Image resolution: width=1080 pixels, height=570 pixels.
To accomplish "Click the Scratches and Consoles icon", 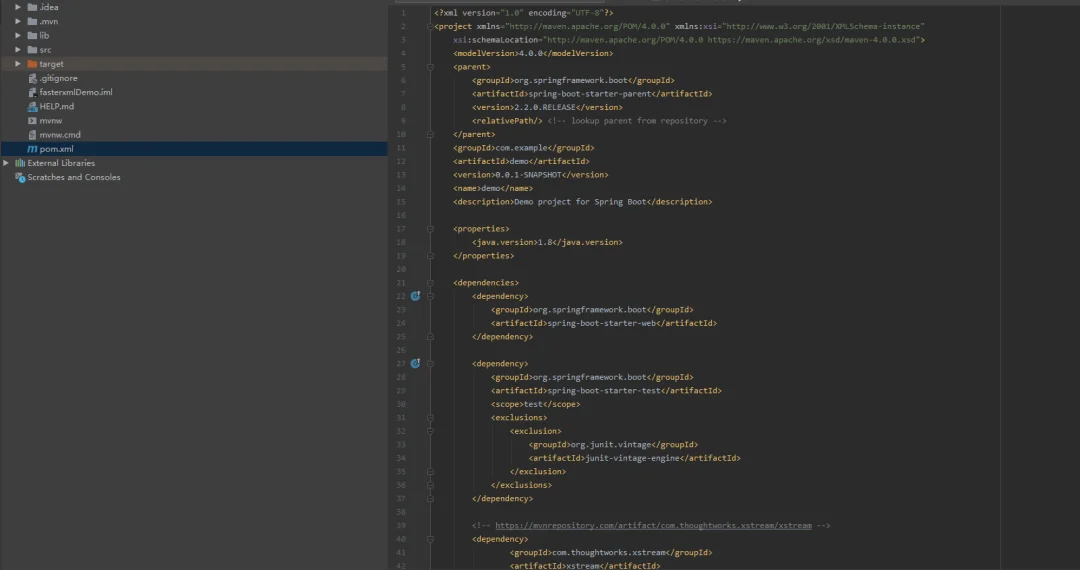I will tap(20, 177).
